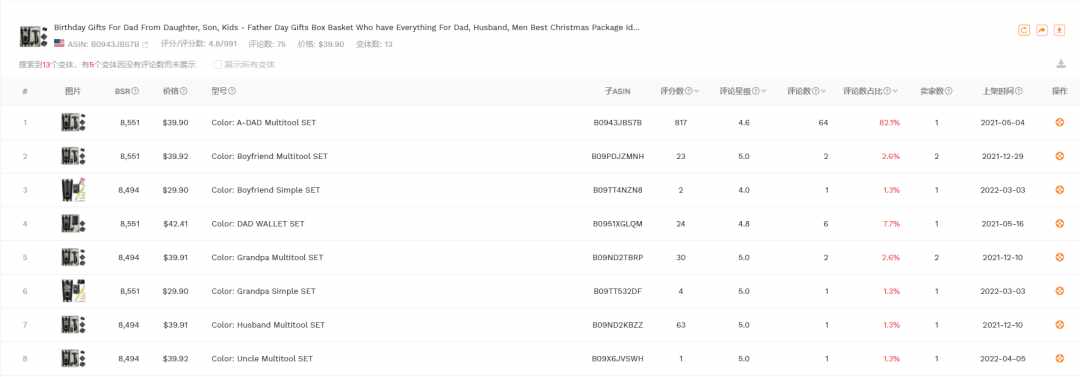Click the orange share arrow icon
1080x377 pixels.
click(x=1042, y=30)
